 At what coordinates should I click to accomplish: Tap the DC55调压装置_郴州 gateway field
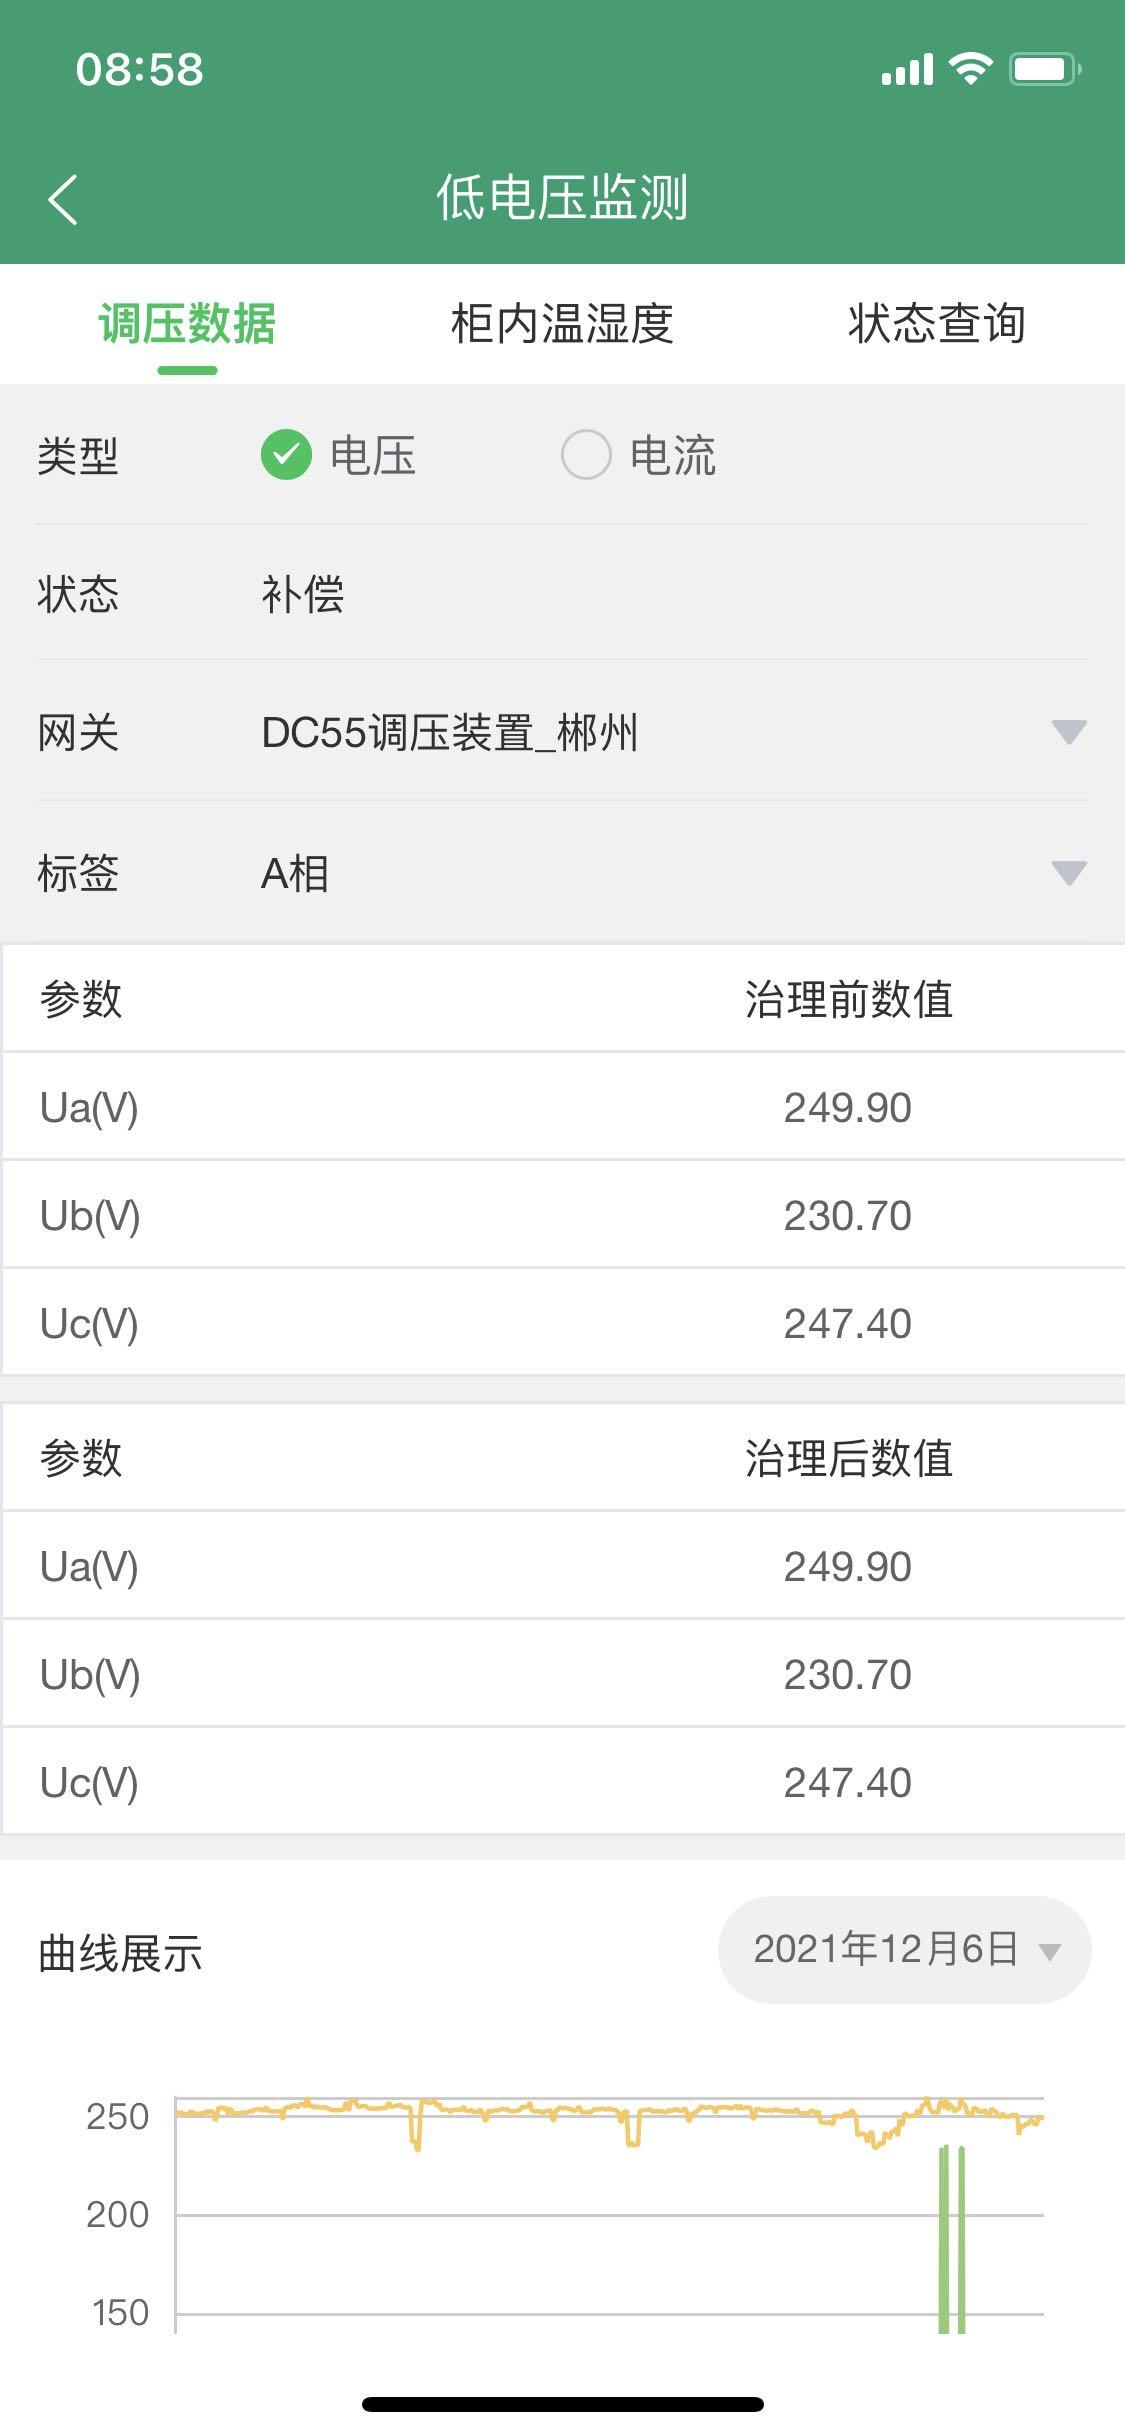click(450, 733)
